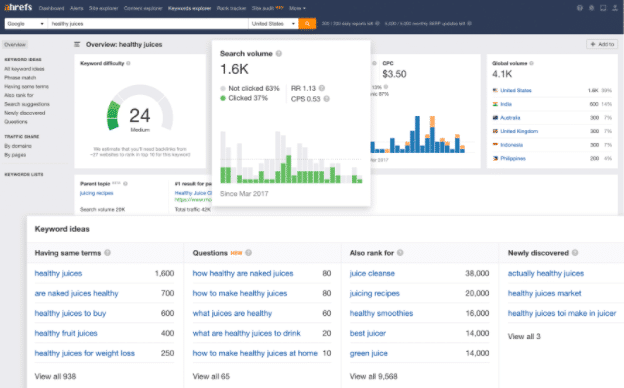Screen dimensions: 624x388
Task: Open Rank tracker from top navigation
Action: click(231, 8)
